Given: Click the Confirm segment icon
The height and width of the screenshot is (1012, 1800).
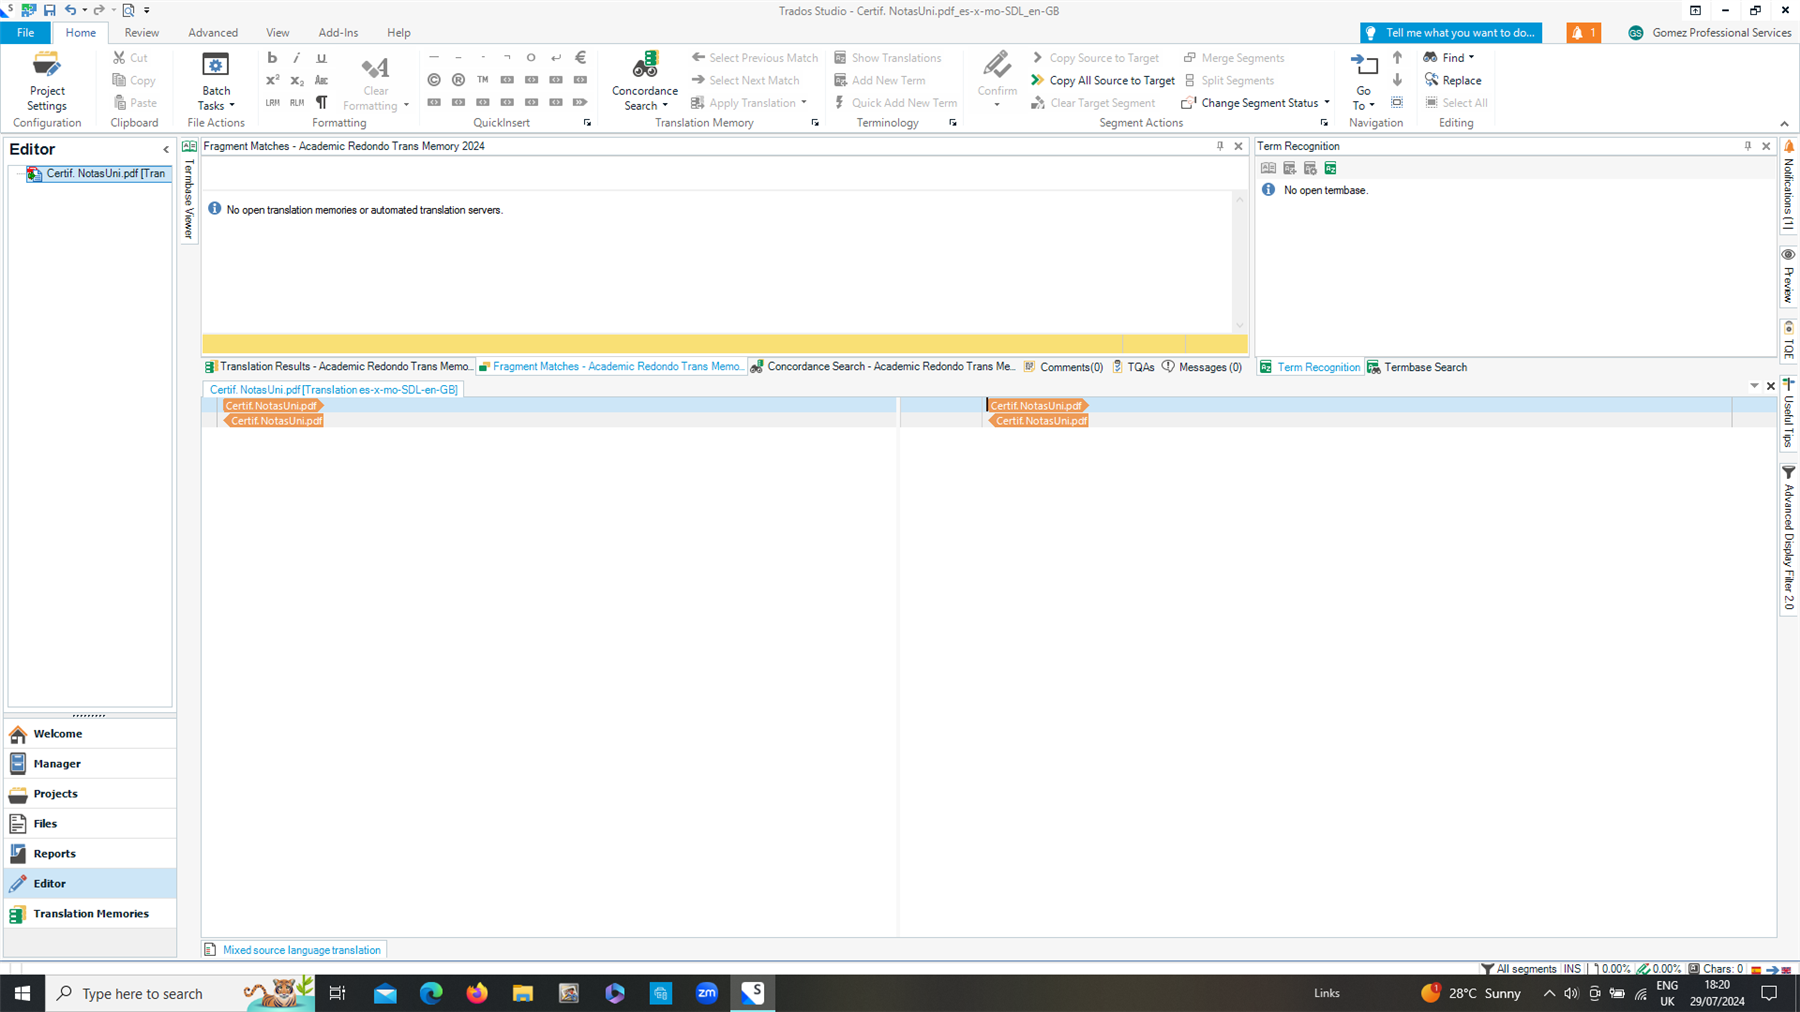Looking at the screenshot, I should 997,66.
